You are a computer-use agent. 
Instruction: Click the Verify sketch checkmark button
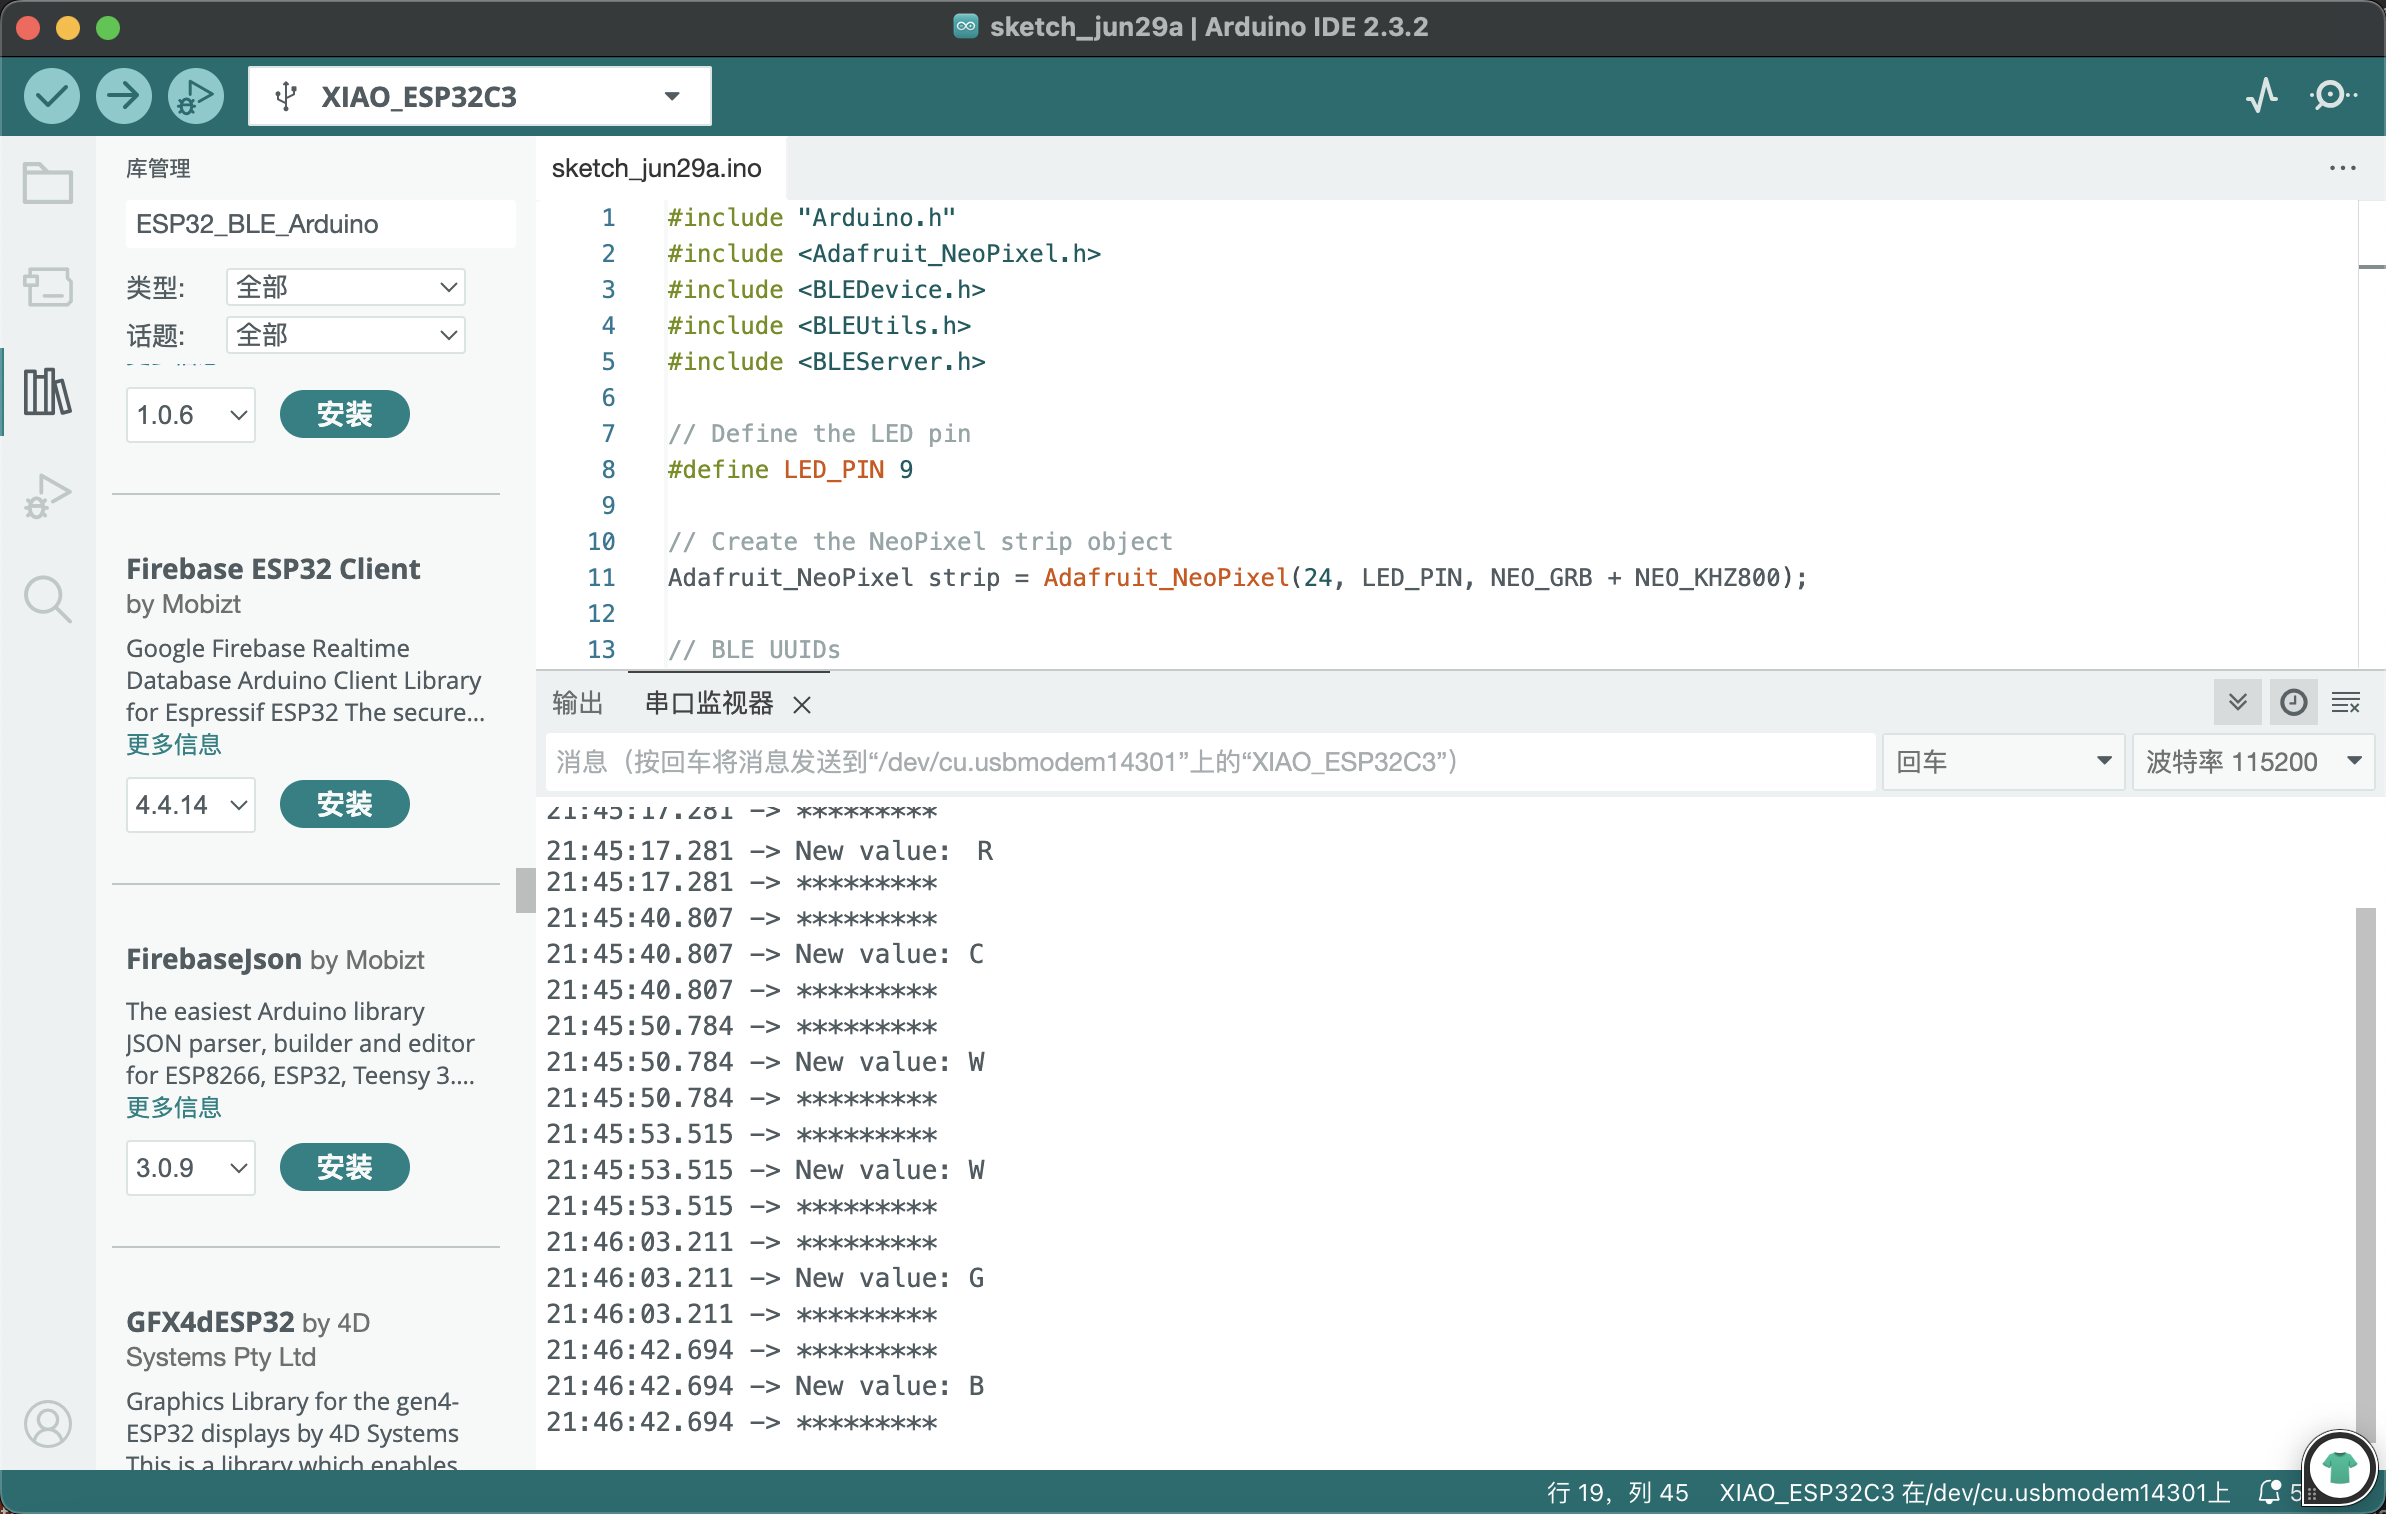[x=51, y=96]
